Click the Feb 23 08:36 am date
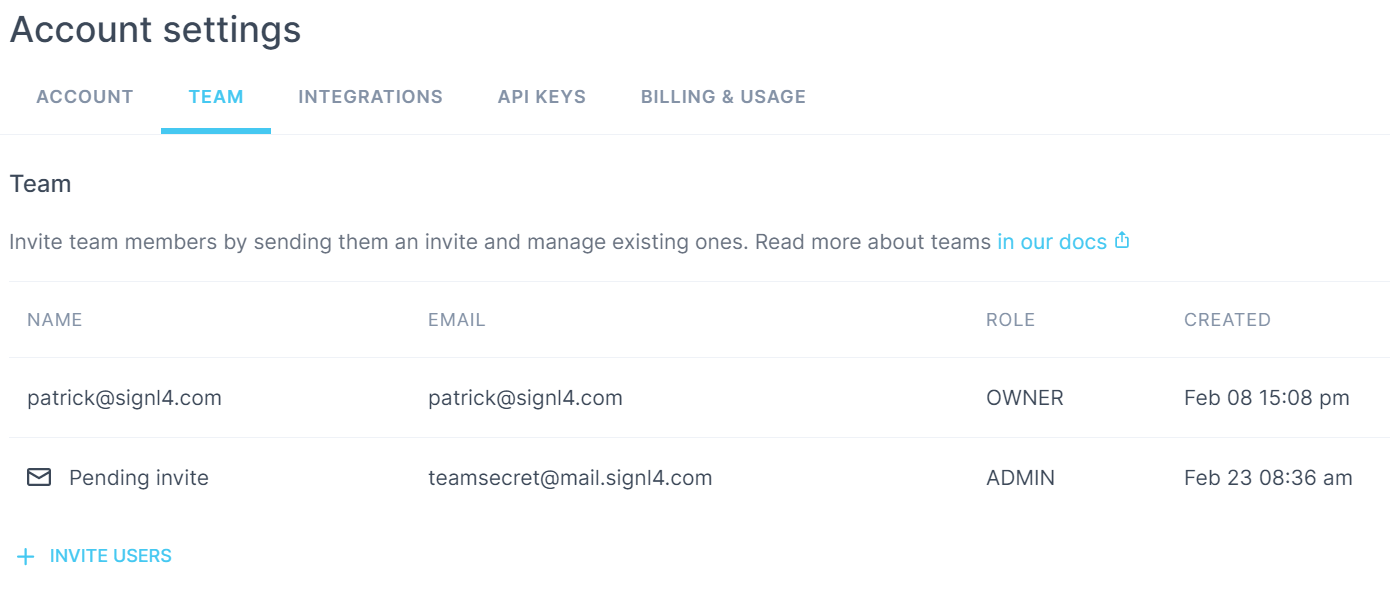Image resolution: width=1390 pixels, height=595 pixels. pyautogui.click(x=1268, y=478)
